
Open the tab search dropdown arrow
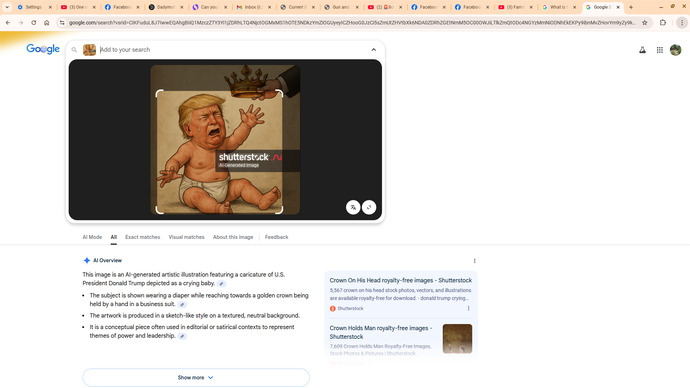click(7, 7)
